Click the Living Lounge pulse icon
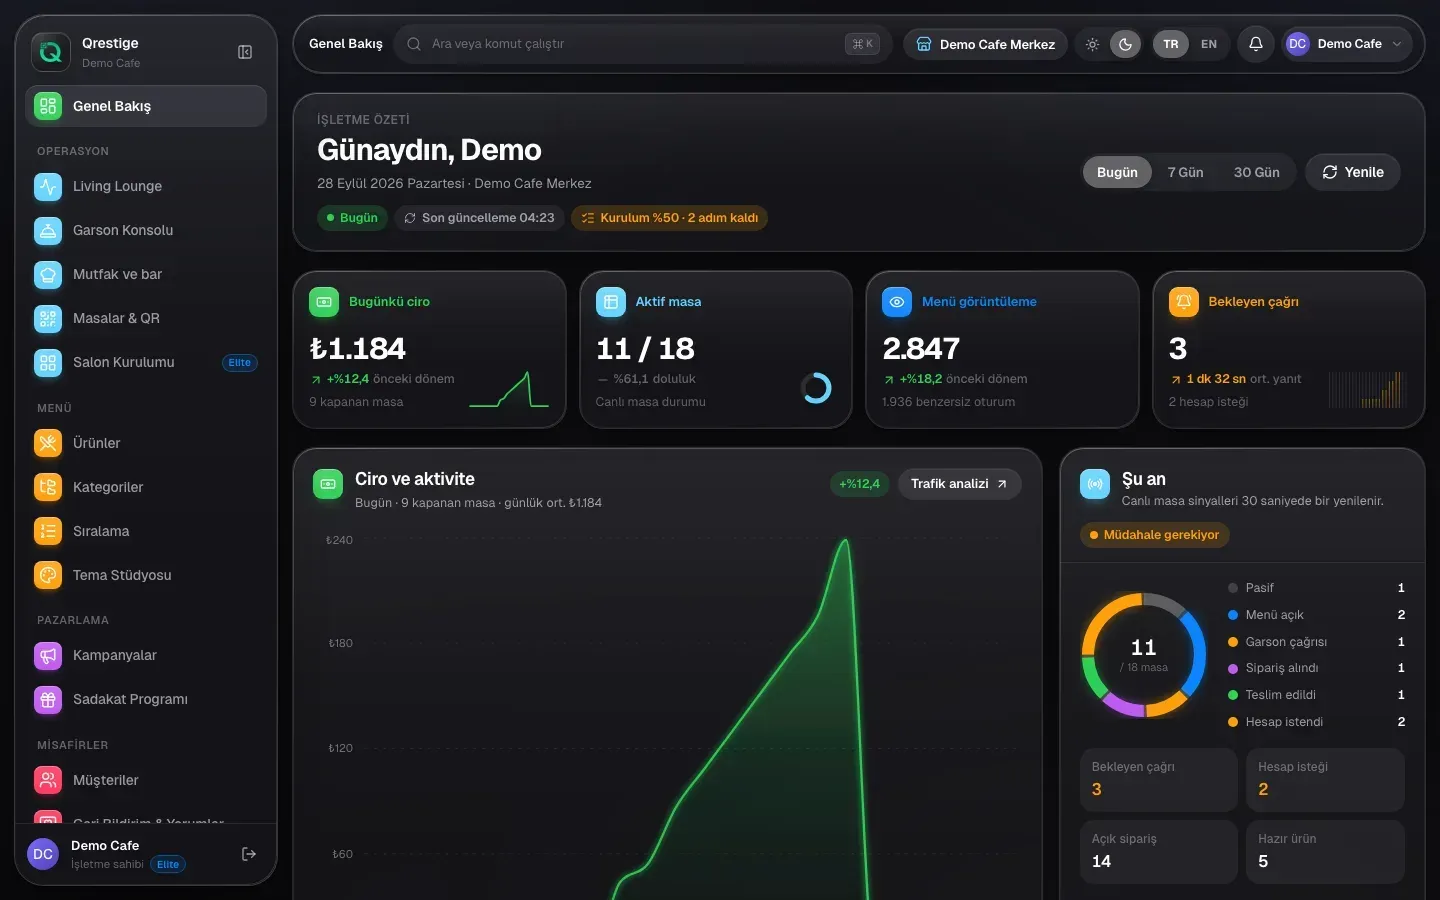Screen dimensions: 1440x900 (x=48, y=186)
